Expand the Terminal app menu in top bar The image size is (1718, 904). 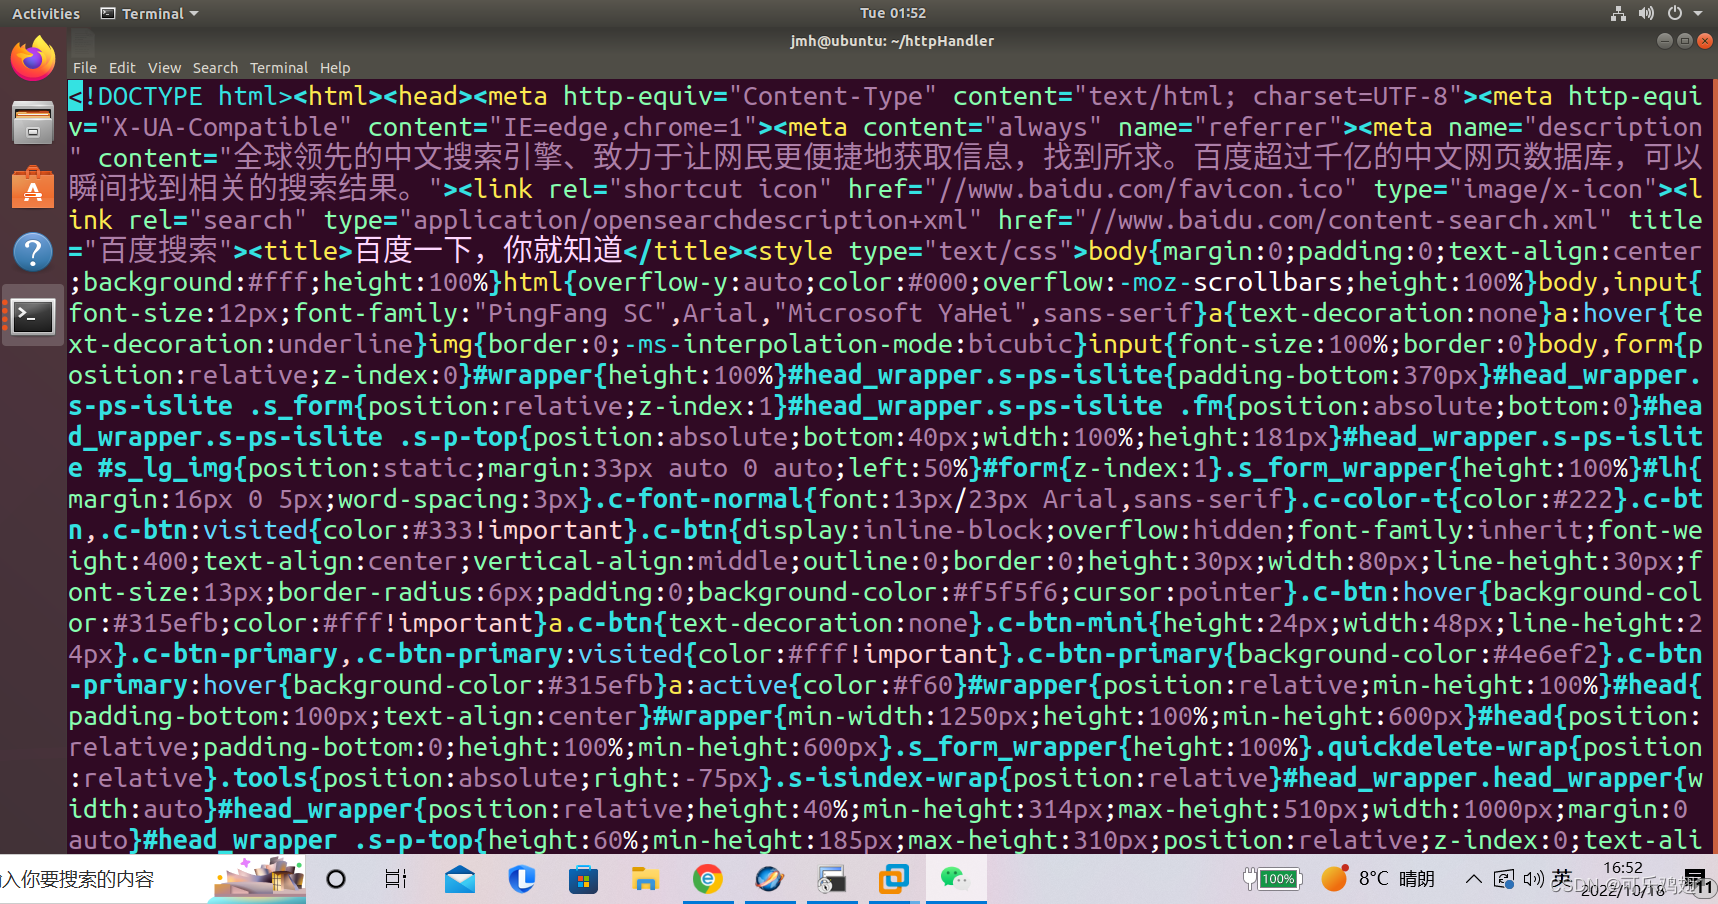click(x=150, y=14)
